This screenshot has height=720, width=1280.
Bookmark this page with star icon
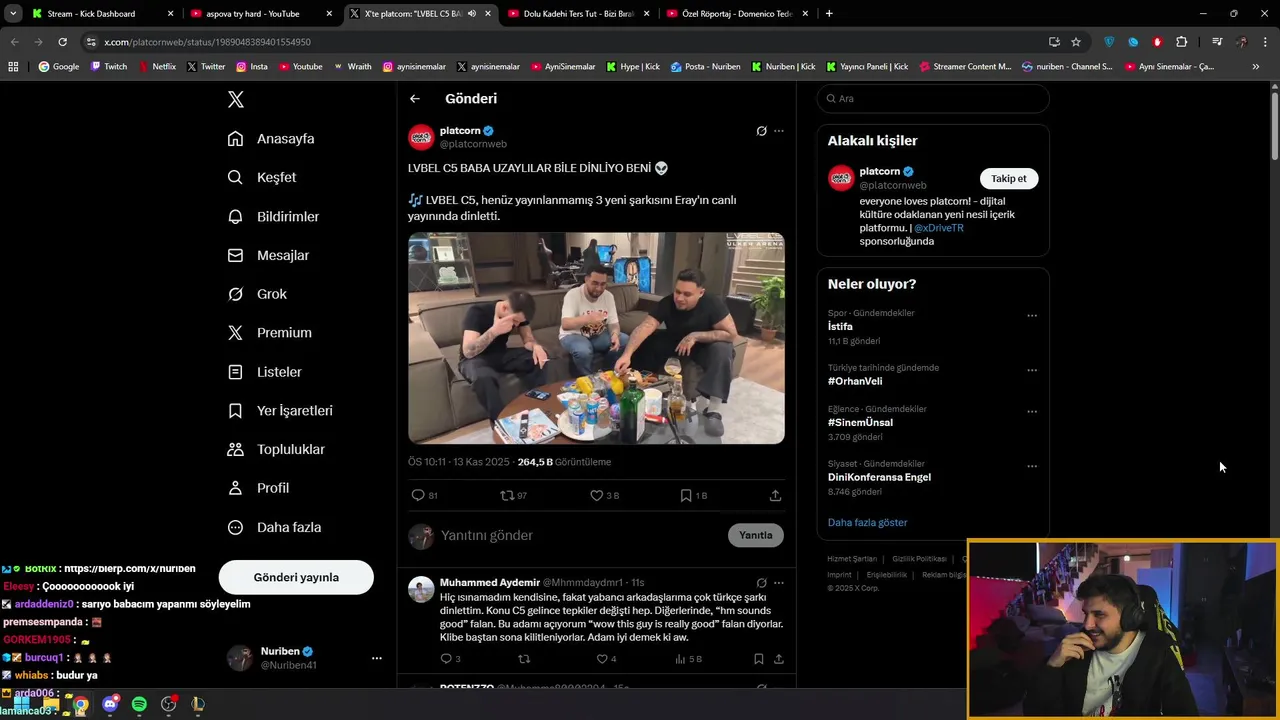(x=1076, y=42)
